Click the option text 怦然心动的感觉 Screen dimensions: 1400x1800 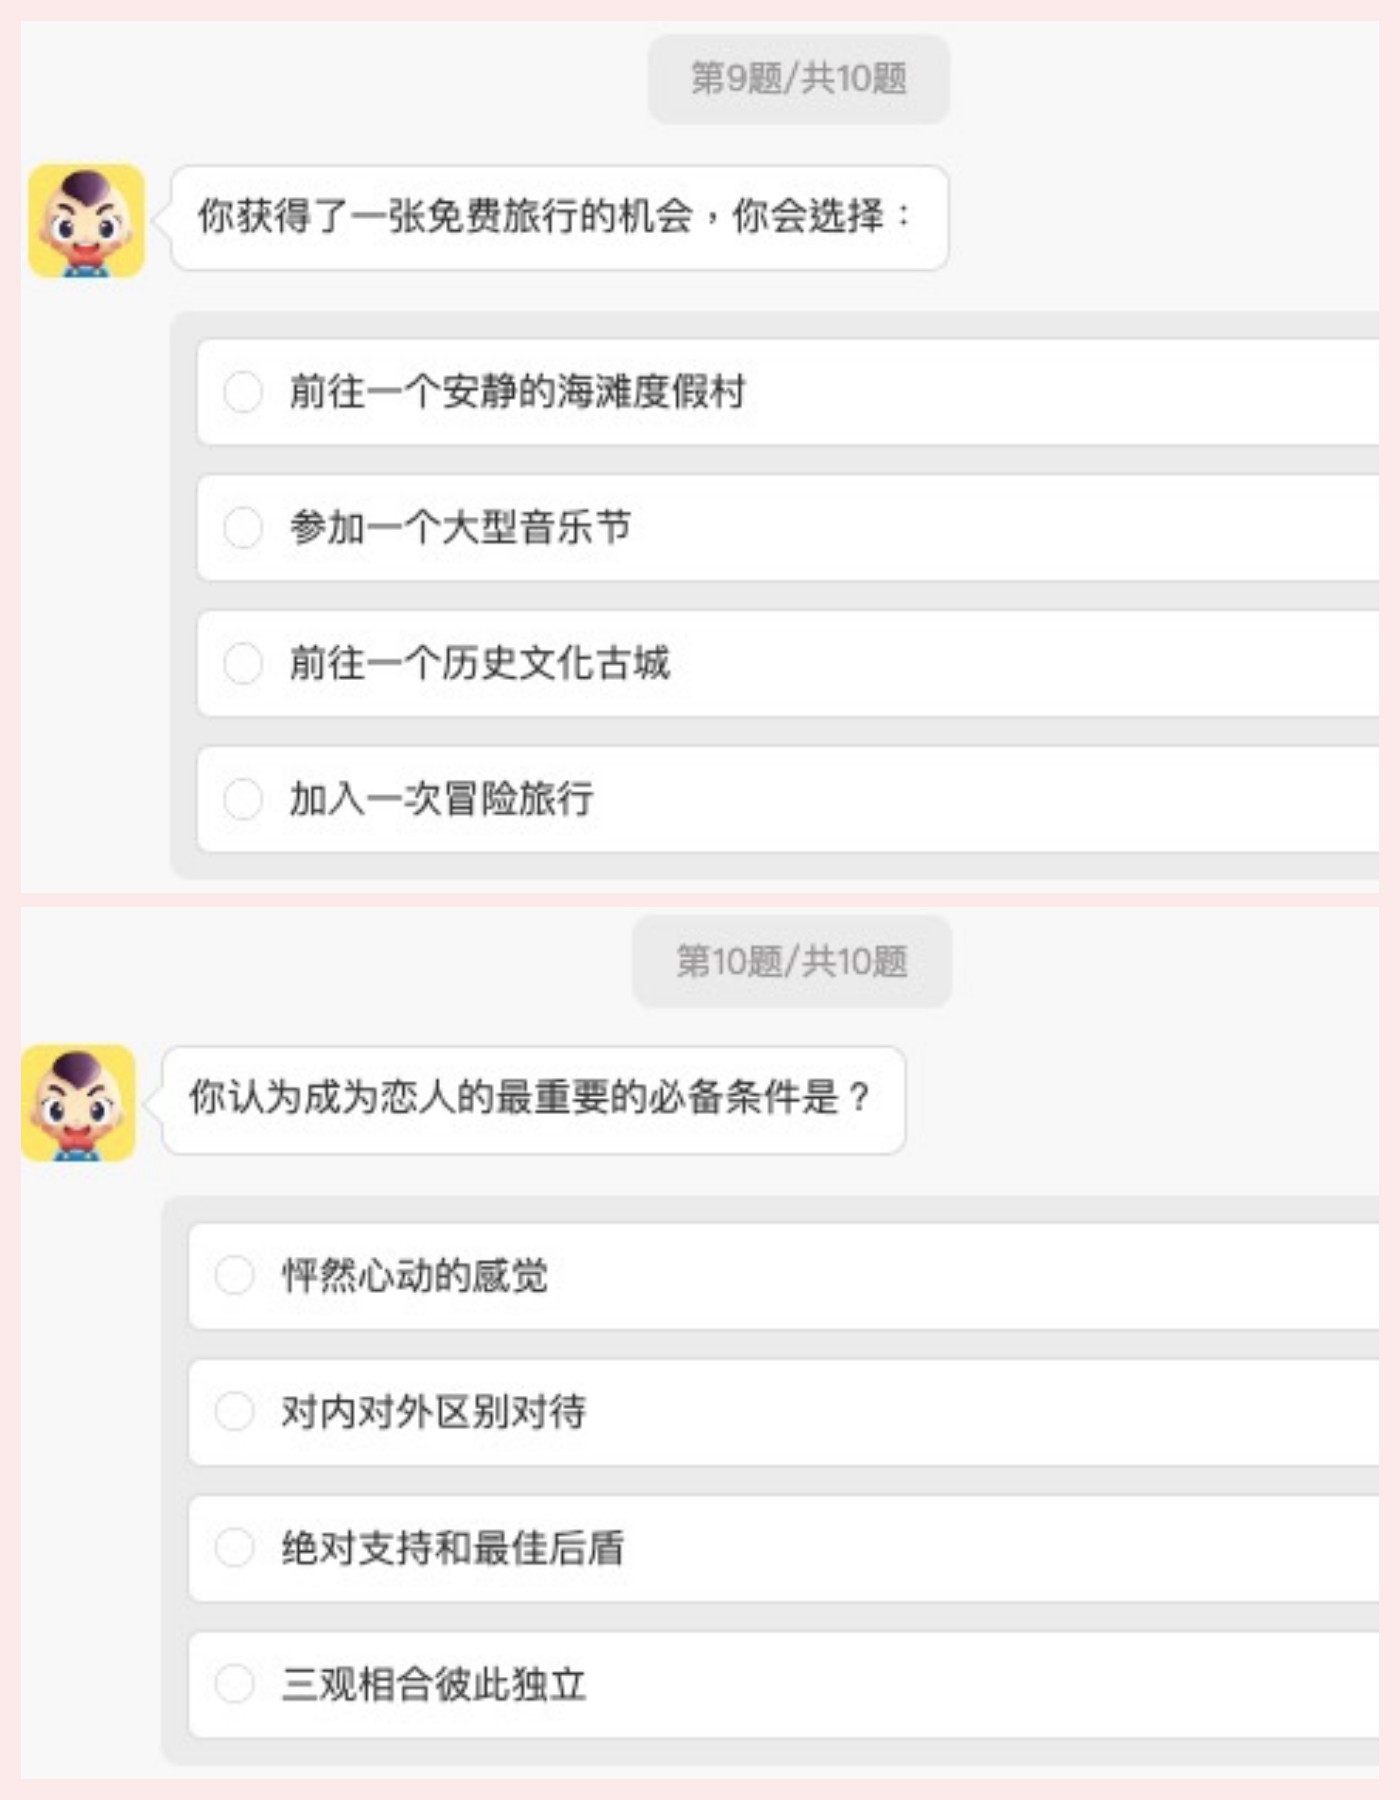tap(414, 1275)
